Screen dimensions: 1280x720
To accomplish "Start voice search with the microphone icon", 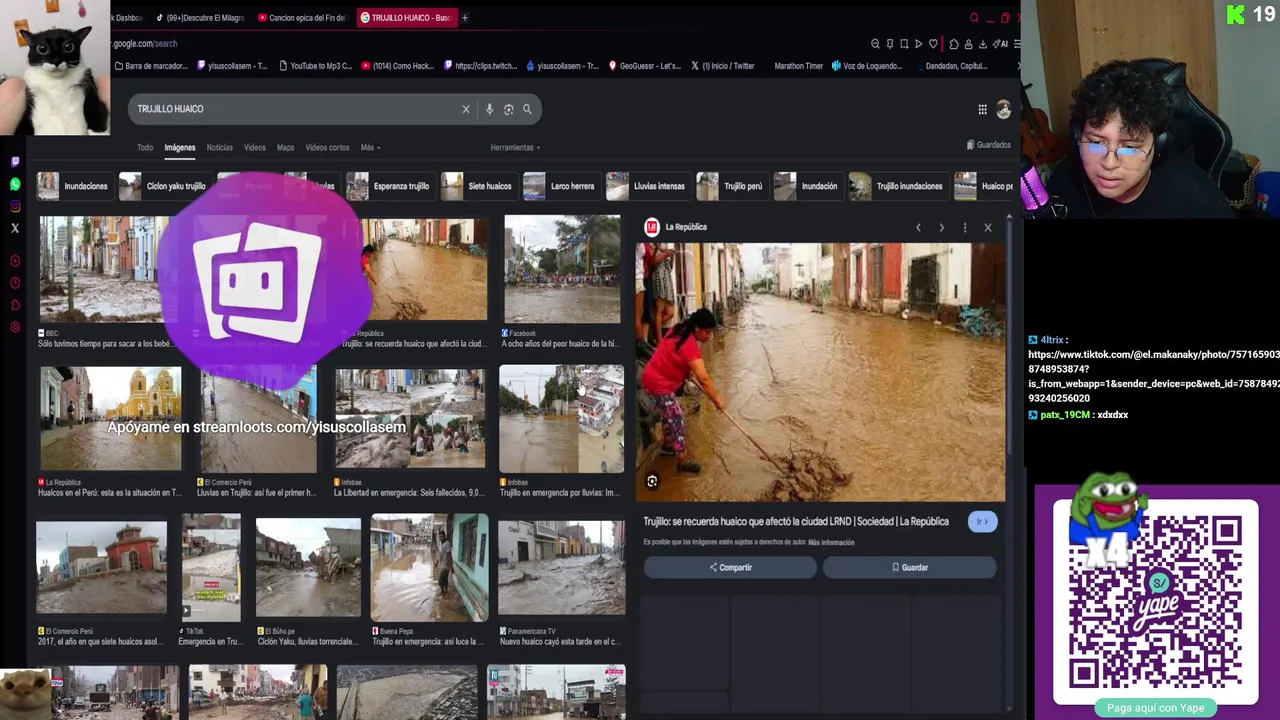I will click(x=489, y=109).
